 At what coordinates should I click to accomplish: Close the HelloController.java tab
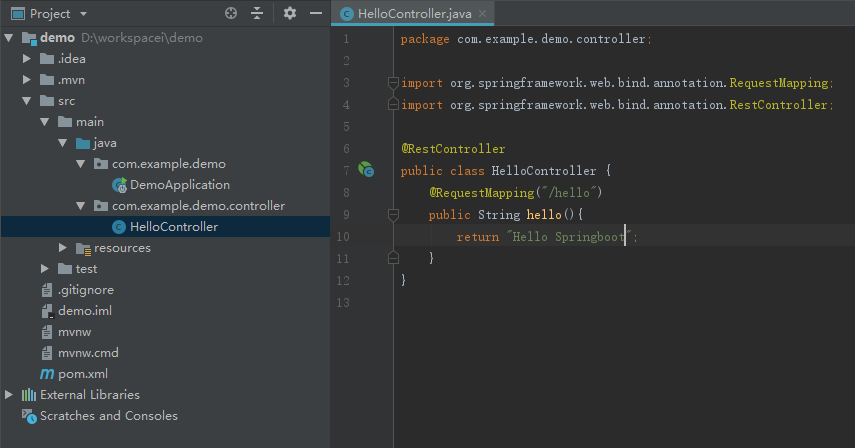point(483,14)
